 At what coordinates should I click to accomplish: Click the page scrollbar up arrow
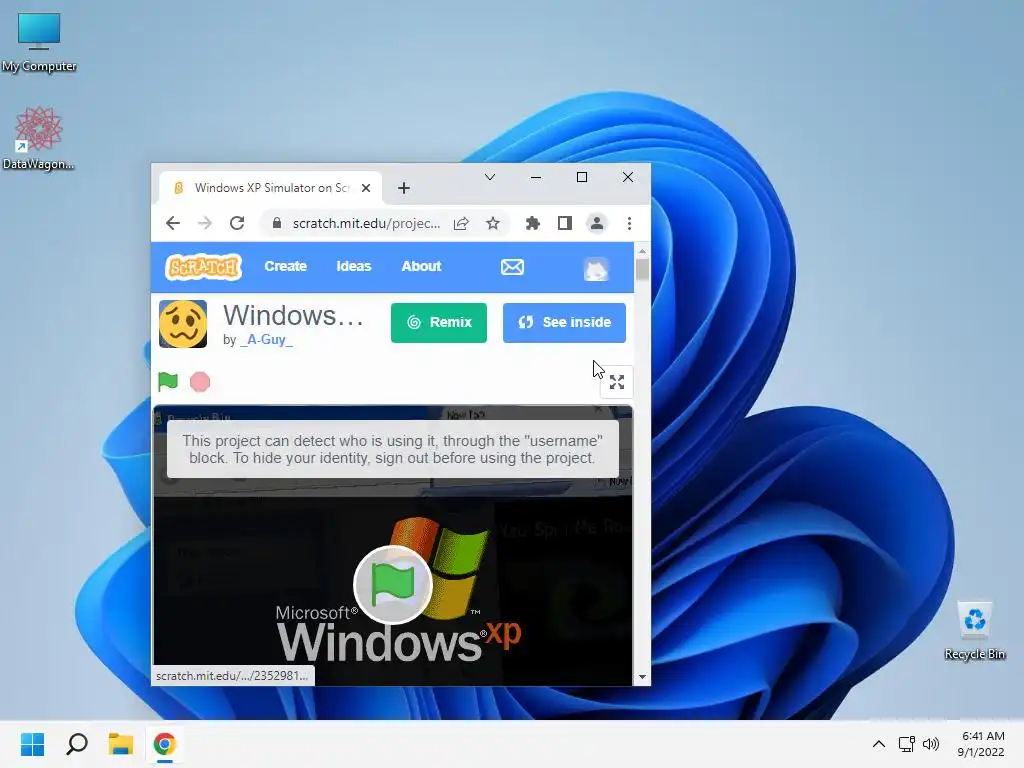642,251
